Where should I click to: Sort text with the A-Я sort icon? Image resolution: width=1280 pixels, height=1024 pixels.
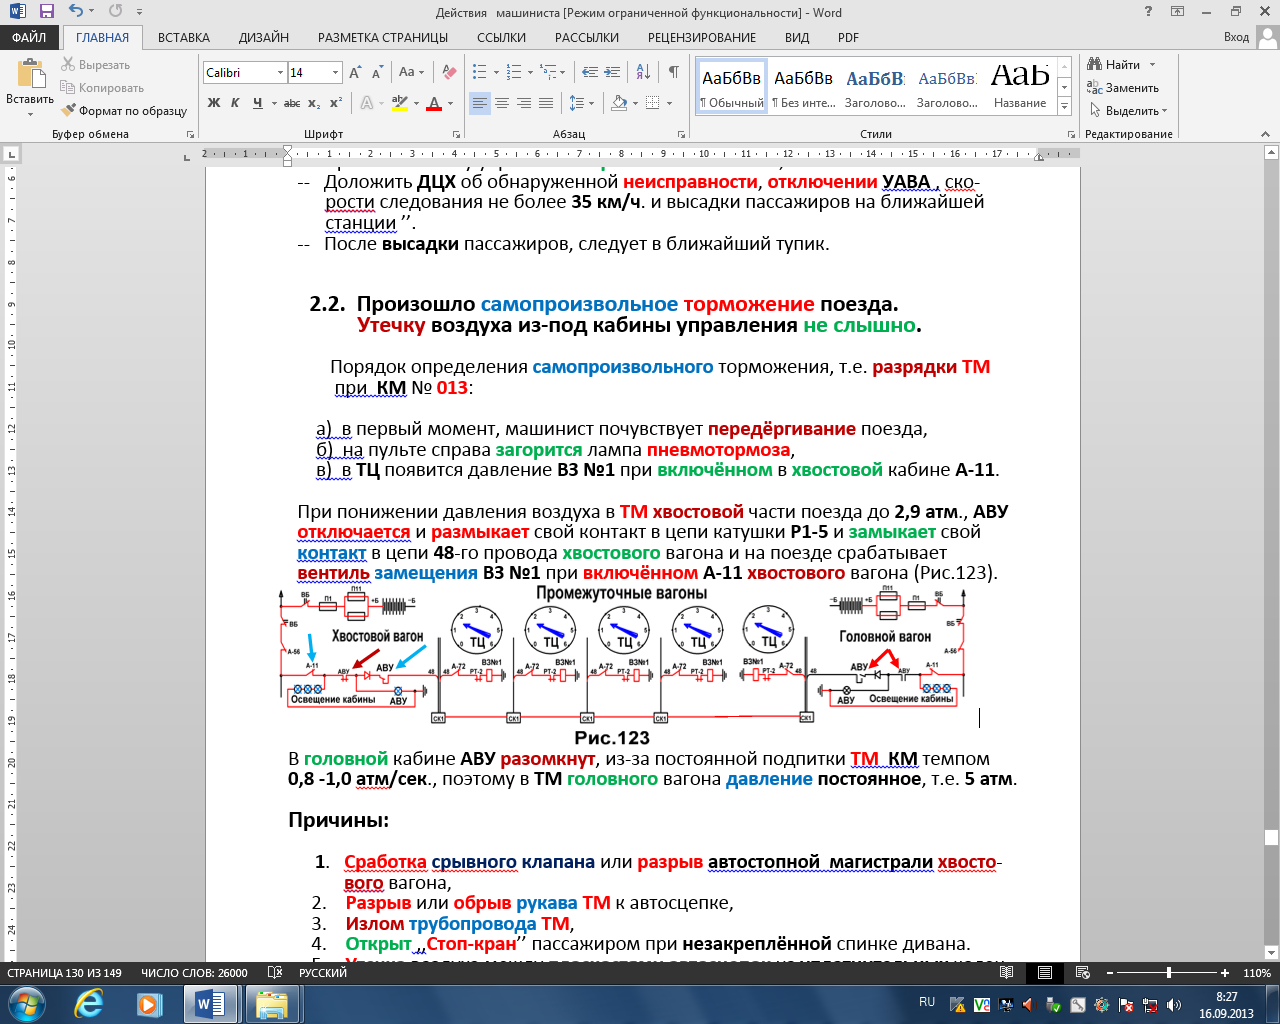[x=643, y=73]
